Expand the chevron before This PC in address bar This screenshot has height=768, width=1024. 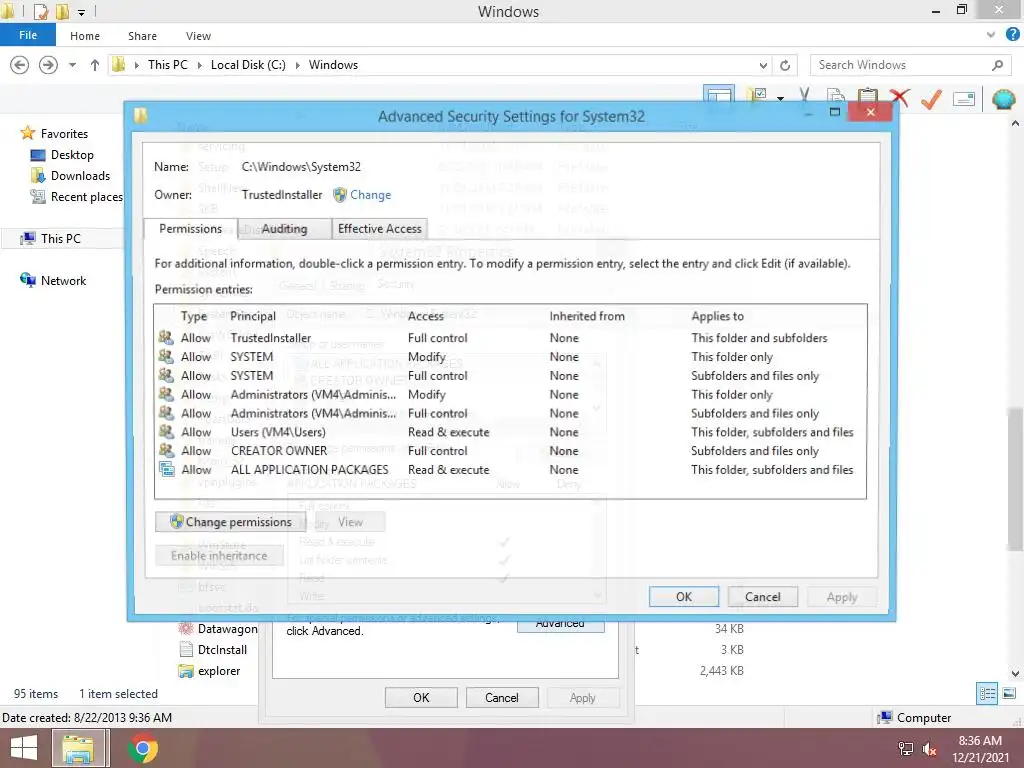coord(136,65)
